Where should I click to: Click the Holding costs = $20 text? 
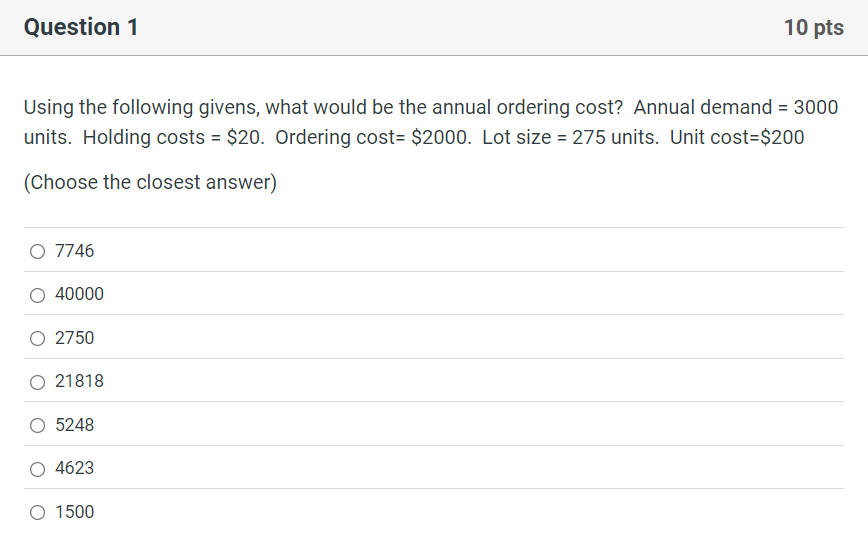(x=173, y=137)
